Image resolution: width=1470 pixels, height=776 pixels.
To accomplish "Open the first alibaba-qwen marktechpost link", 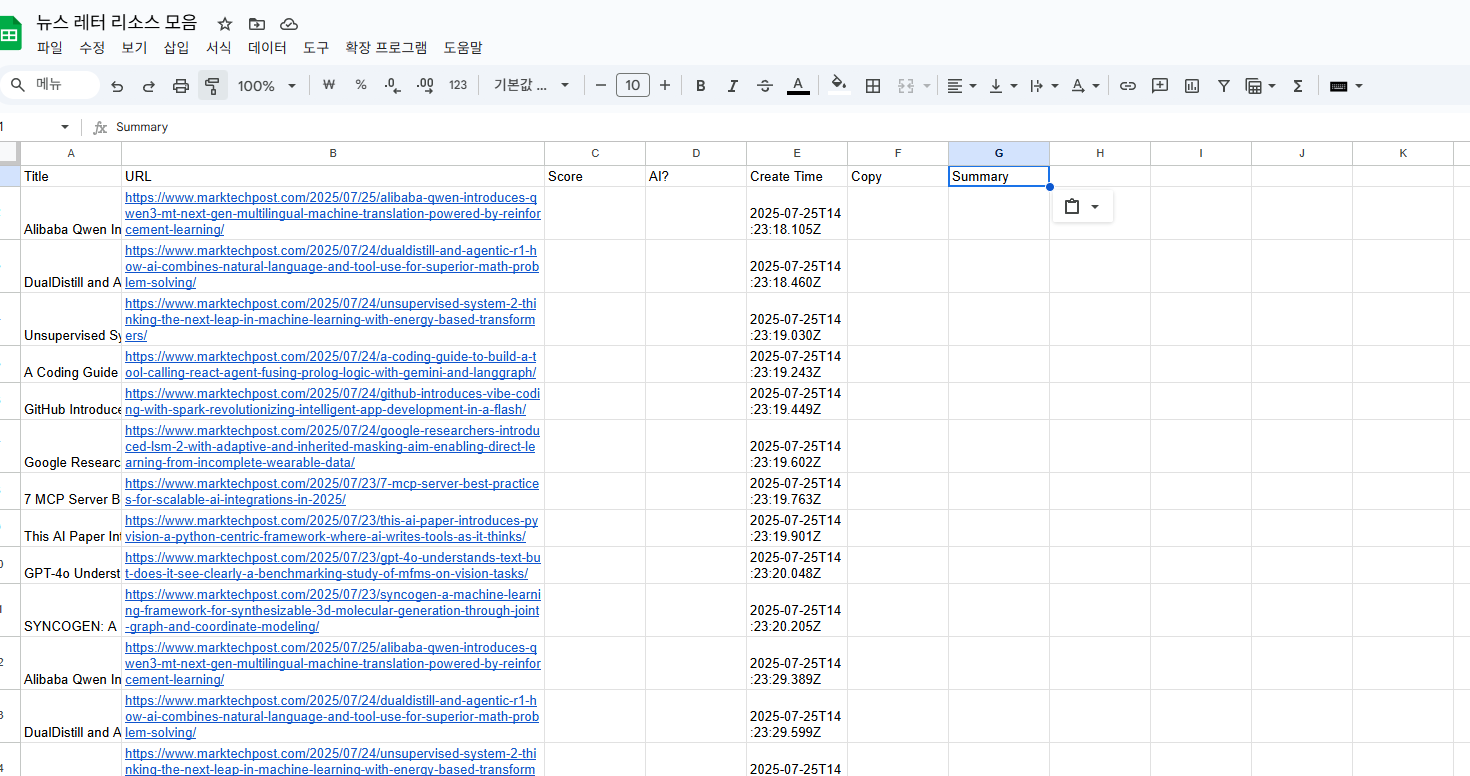I will click(333, 213).
